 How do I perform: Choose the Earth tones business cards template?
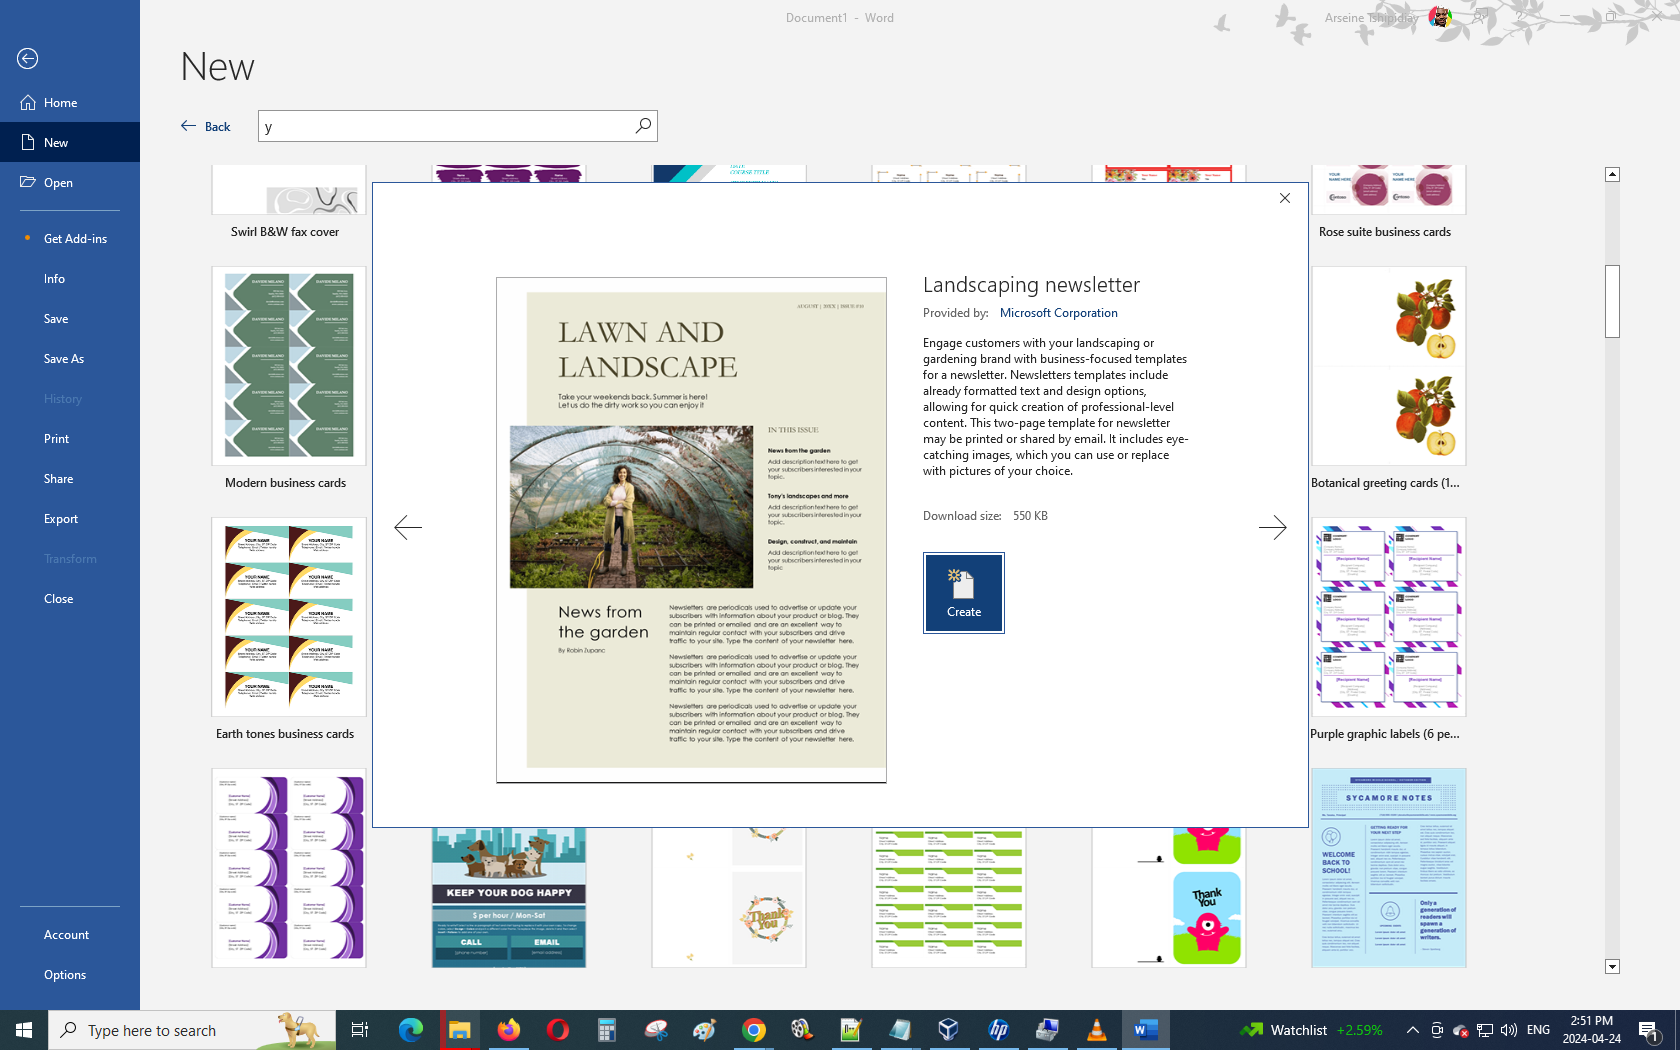pyautogui.click(x=288, y=618)
